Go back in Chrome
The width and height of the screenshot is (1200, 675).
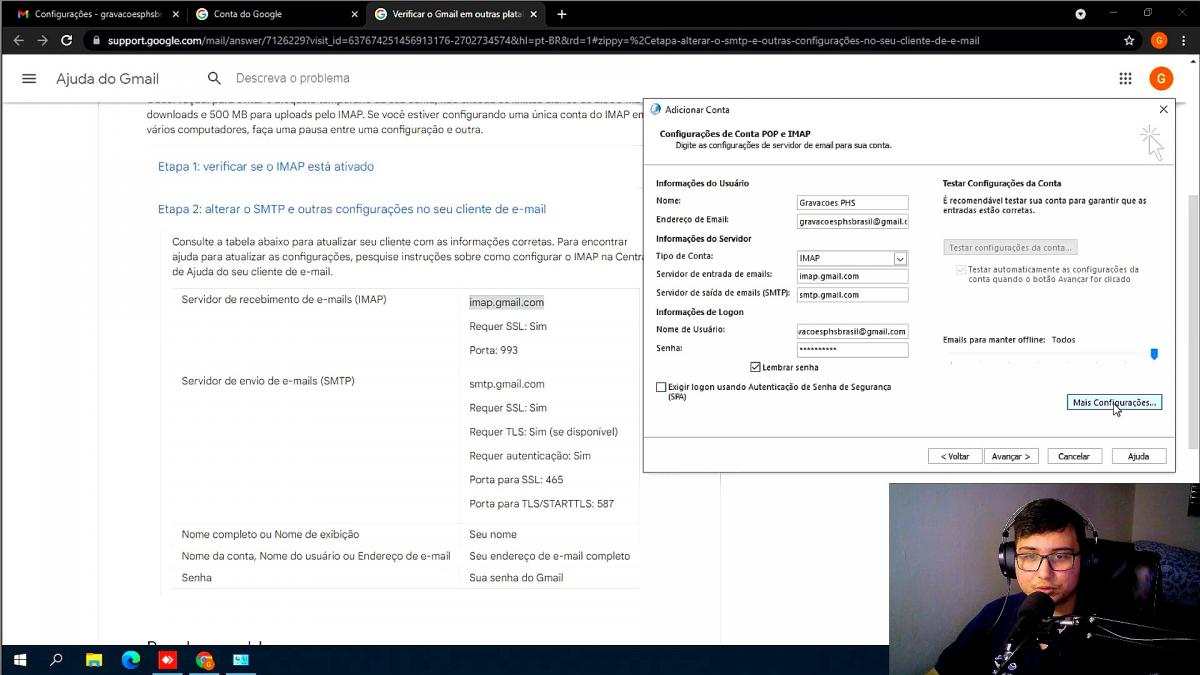click(18, 40)
